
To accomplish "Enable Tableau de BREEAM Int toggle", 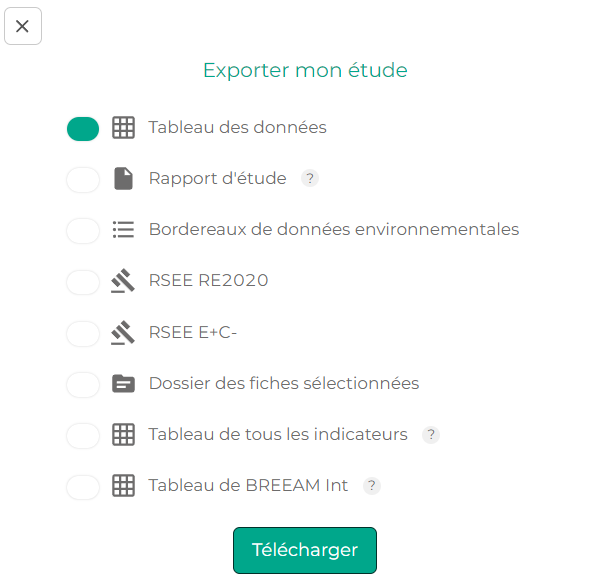I will [83, 487].
